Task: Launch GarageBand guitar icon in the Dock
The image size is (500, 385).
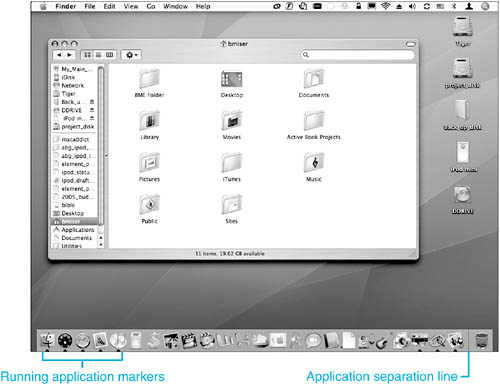Action: pyautogui.click(x=383, y=341)
